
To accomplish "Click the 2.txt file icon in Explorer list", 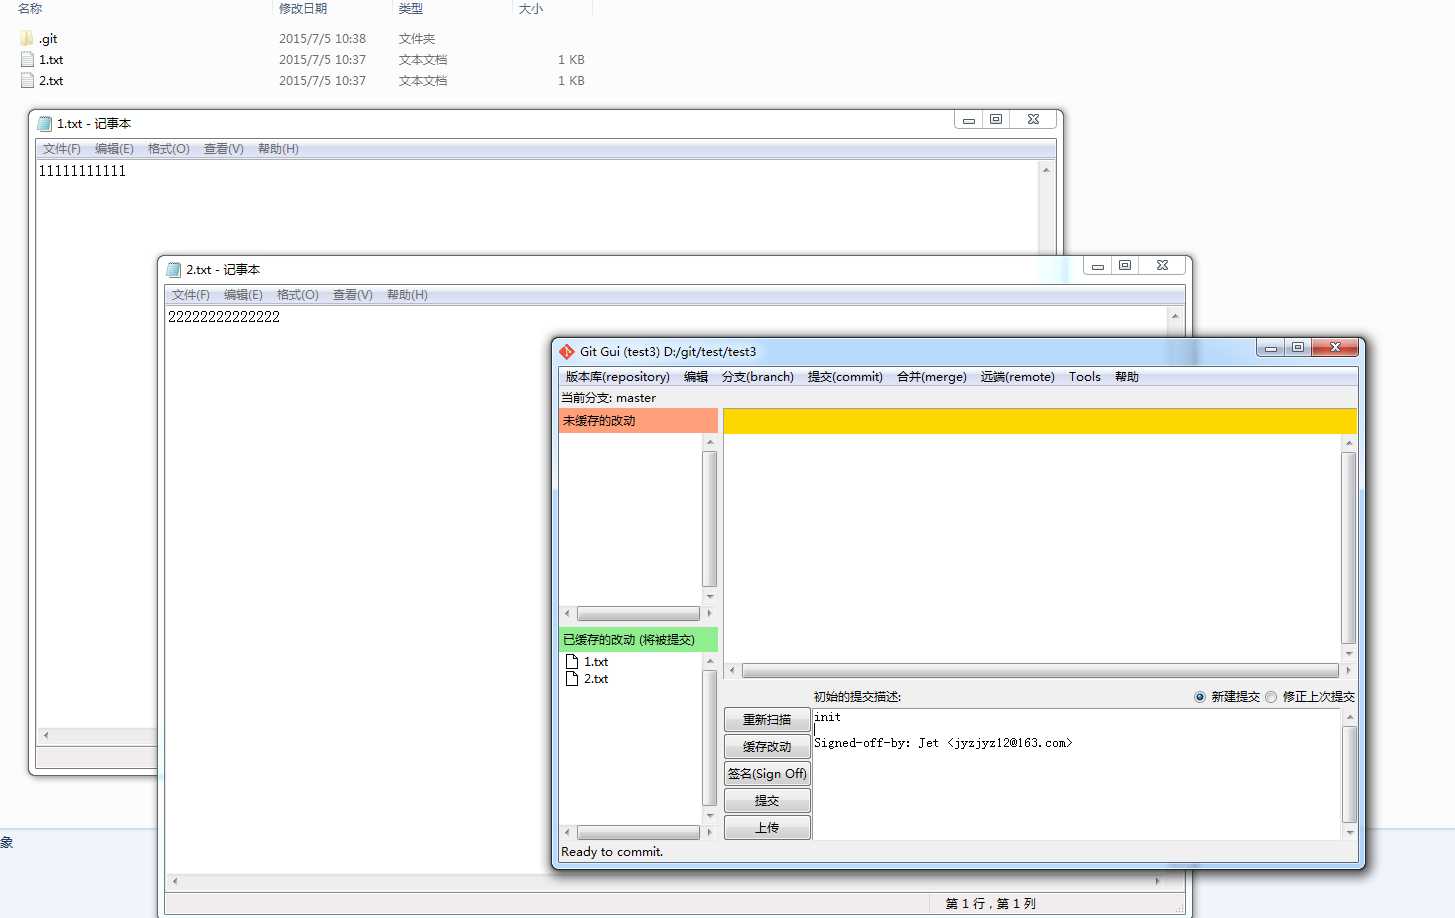I will tap(27, 80).
